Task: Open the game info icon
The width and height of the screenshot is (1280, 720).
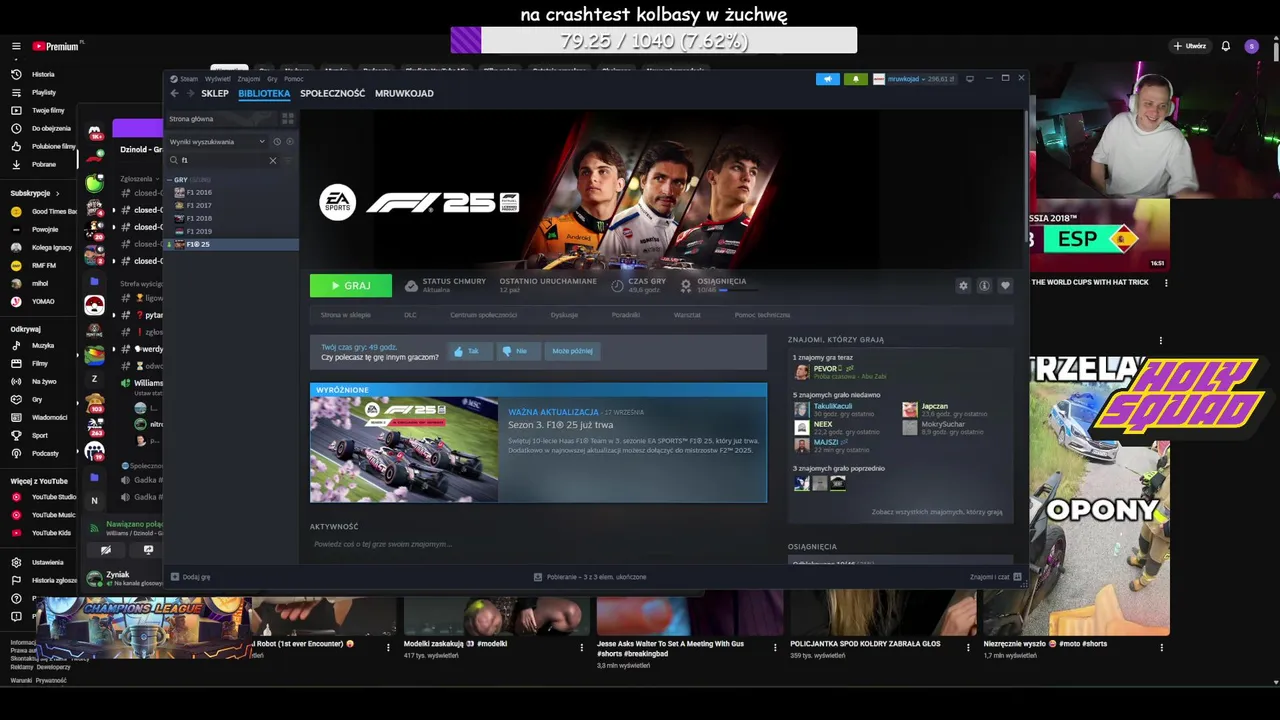Action: pyautogui.click(x=984, y=286)
